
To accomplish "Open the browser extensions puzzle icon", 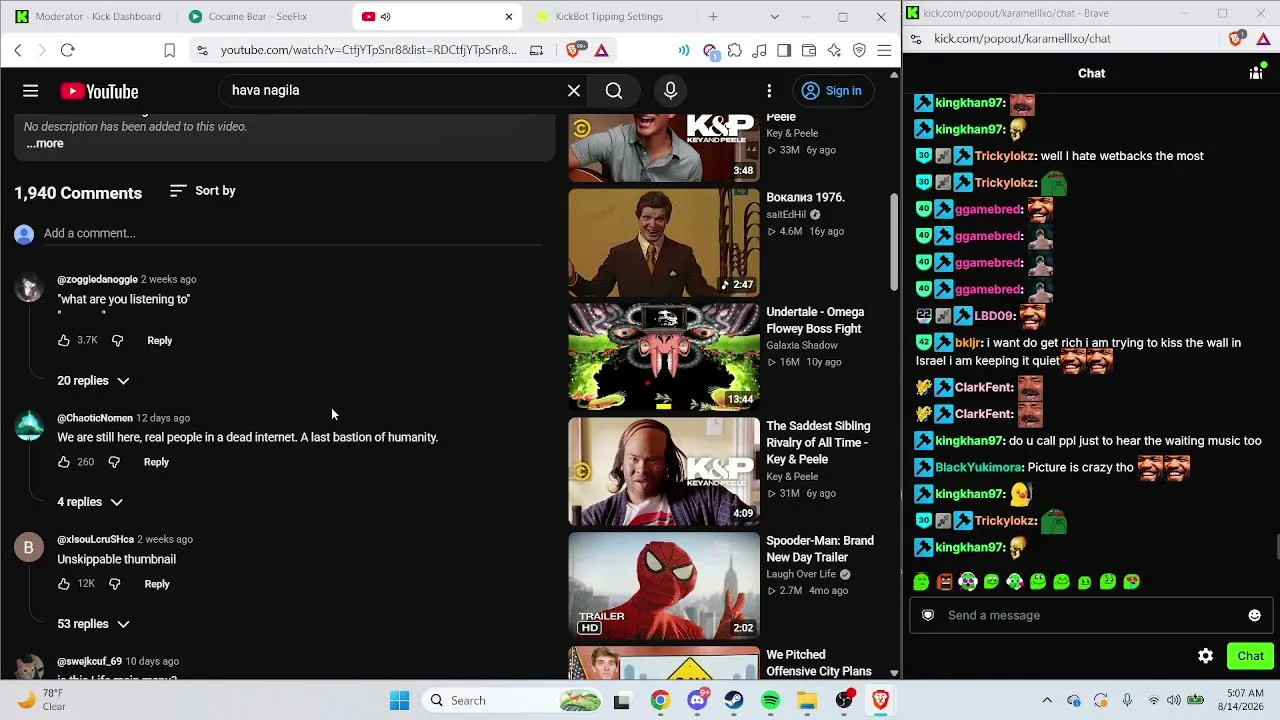I will pos(735,50).
